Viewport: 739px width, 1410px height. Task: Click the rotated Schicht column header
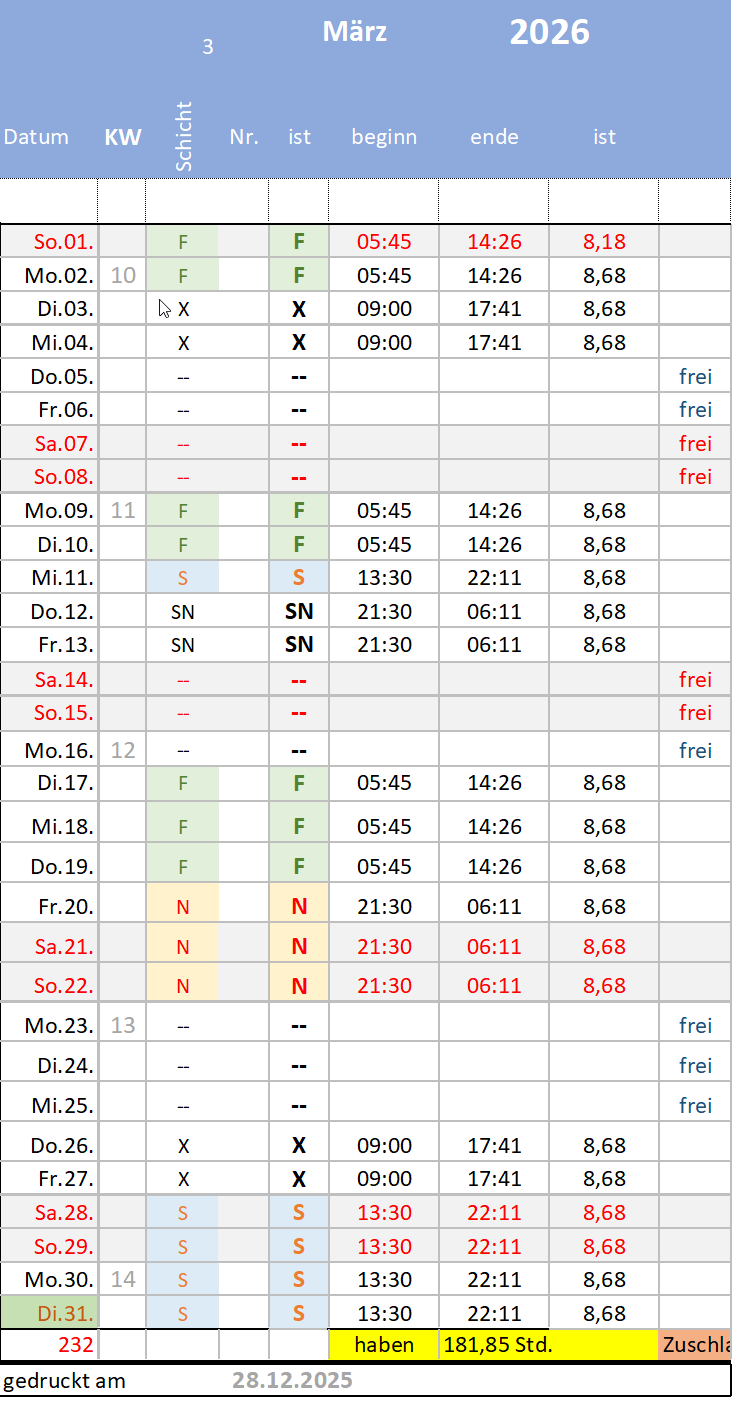[183, 136]
